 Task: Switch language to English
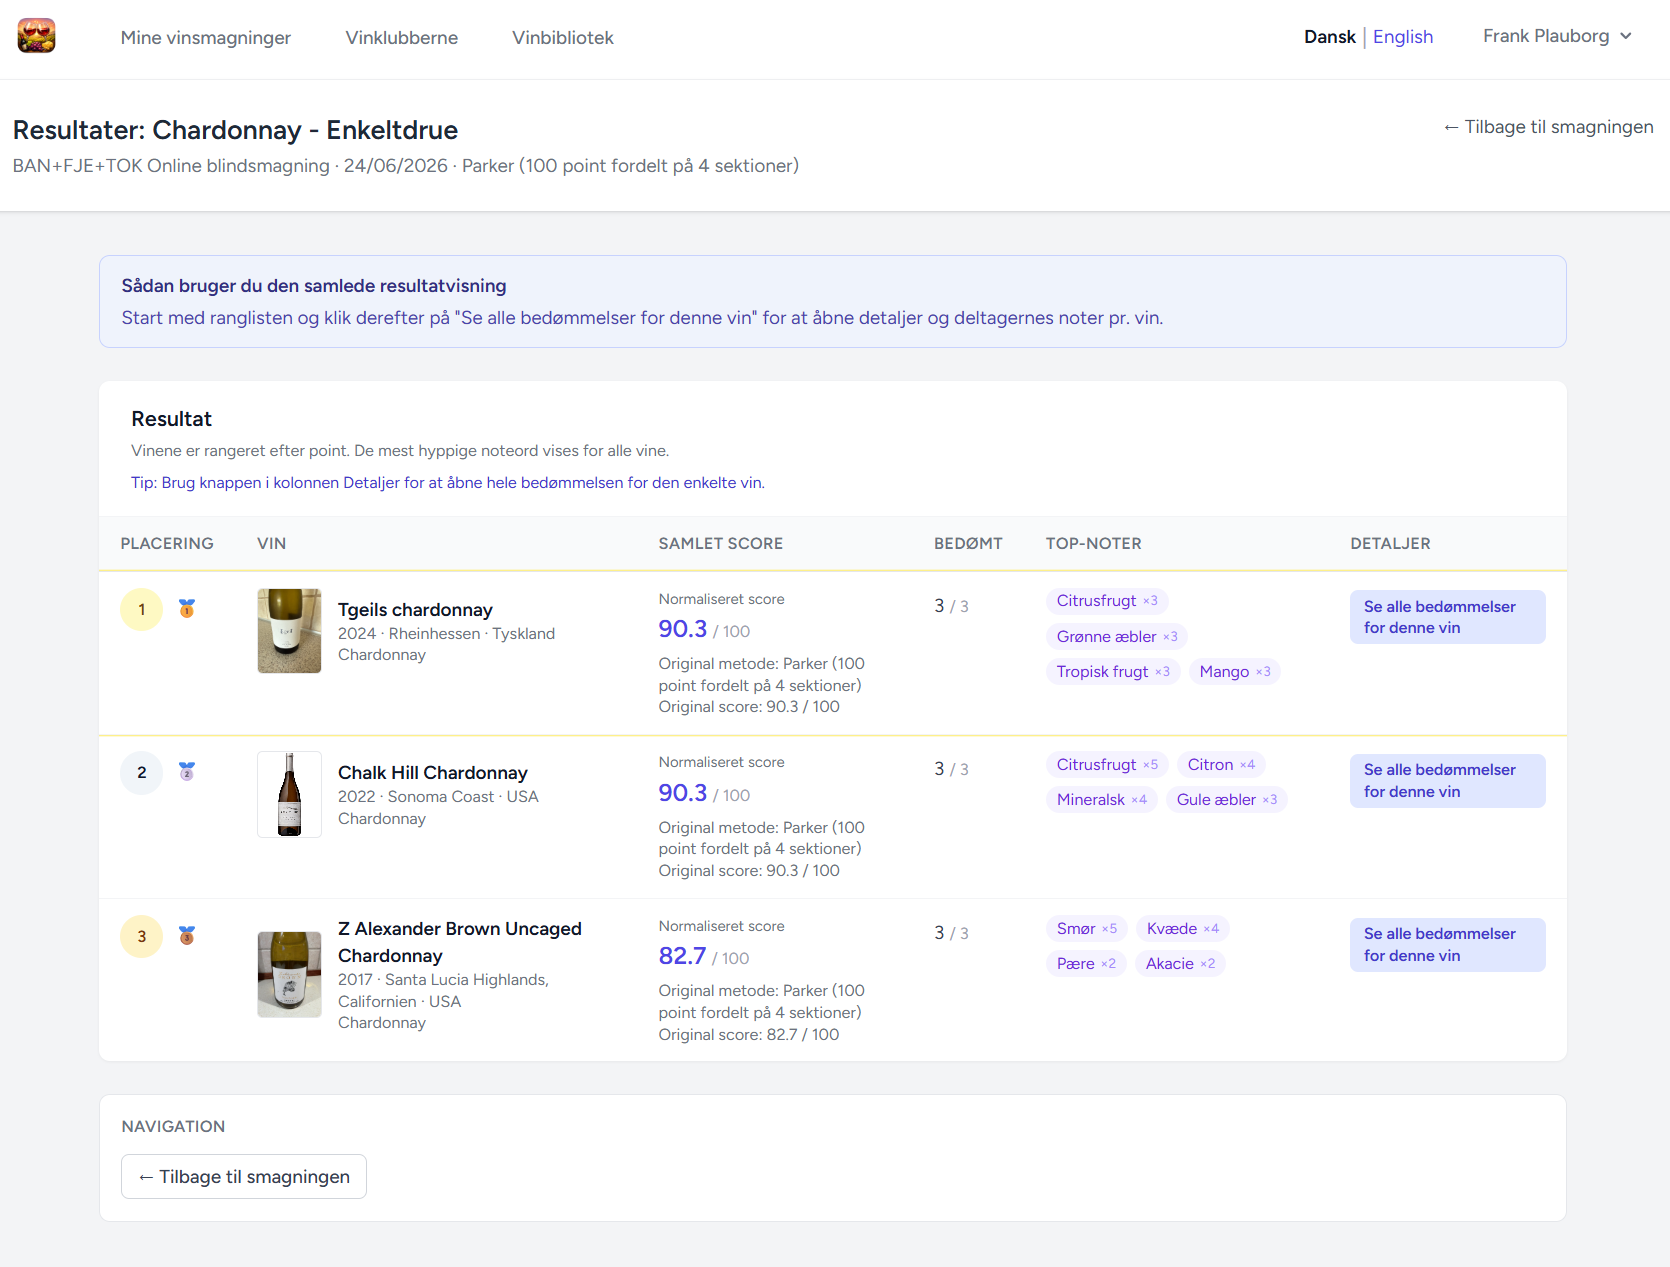click(x=1403, y=37)
